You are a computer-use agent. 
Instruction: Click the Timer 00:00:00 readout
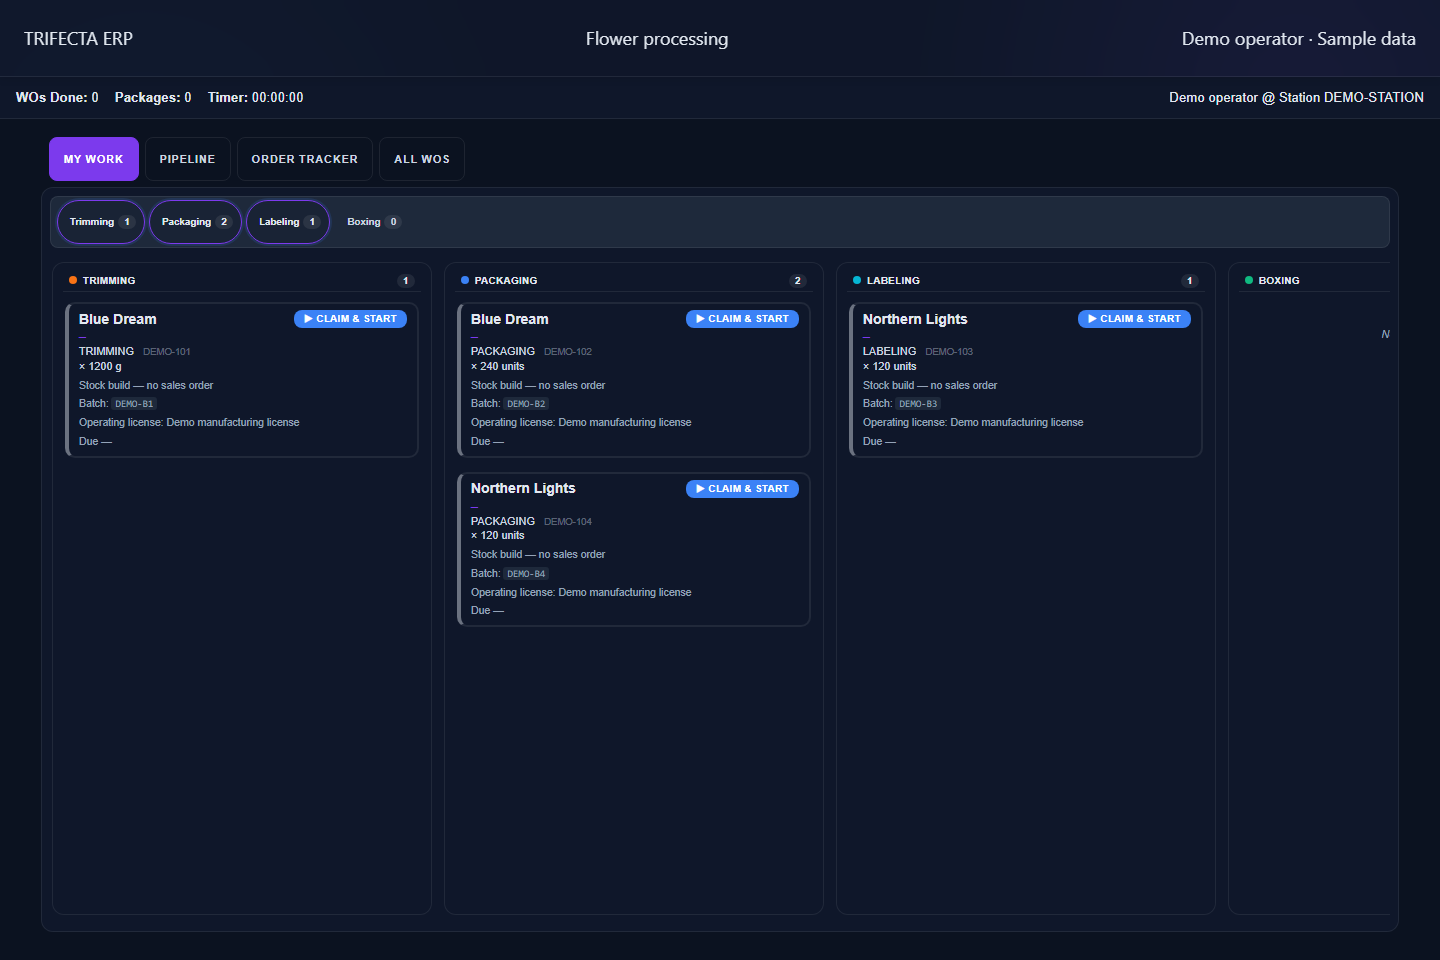[x=255, y=98]
